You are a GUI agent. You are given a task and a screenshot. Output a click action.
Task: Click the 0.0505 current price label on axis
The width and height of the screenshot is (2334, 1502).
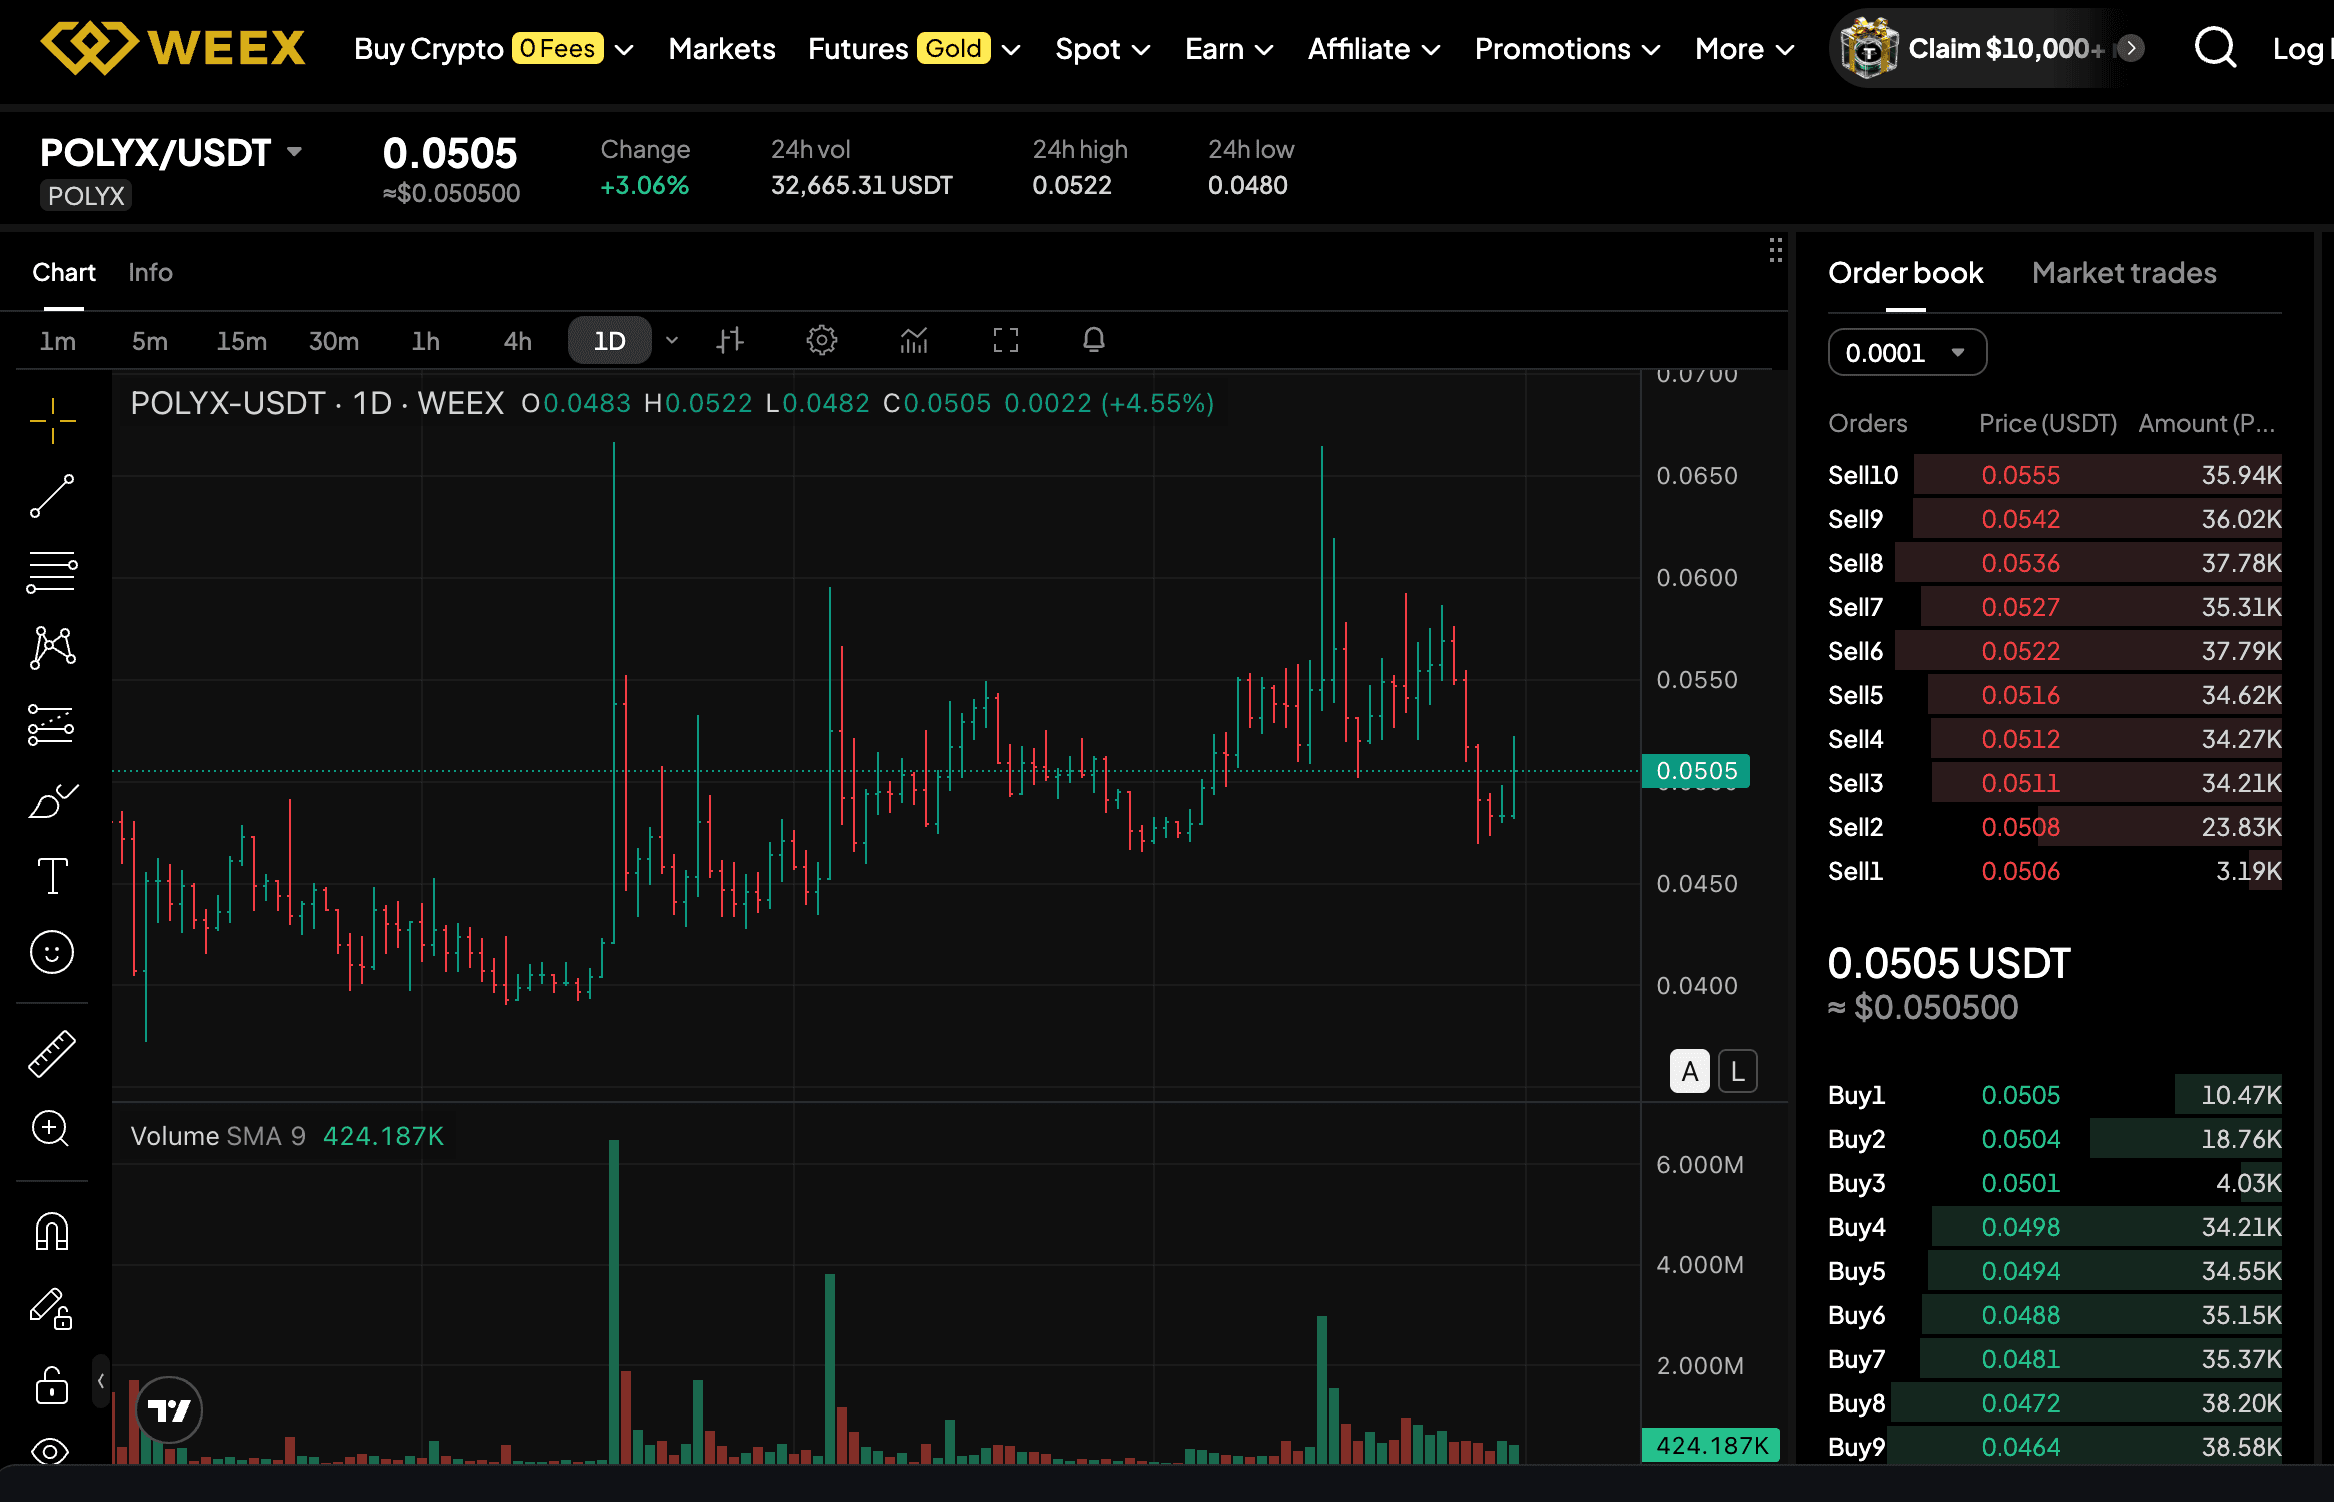click(1696, 771)
